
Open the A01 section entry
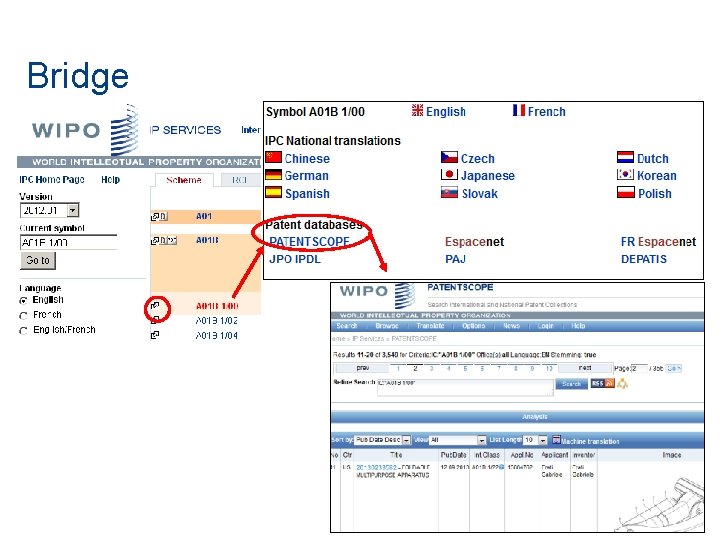pos(204,216)
